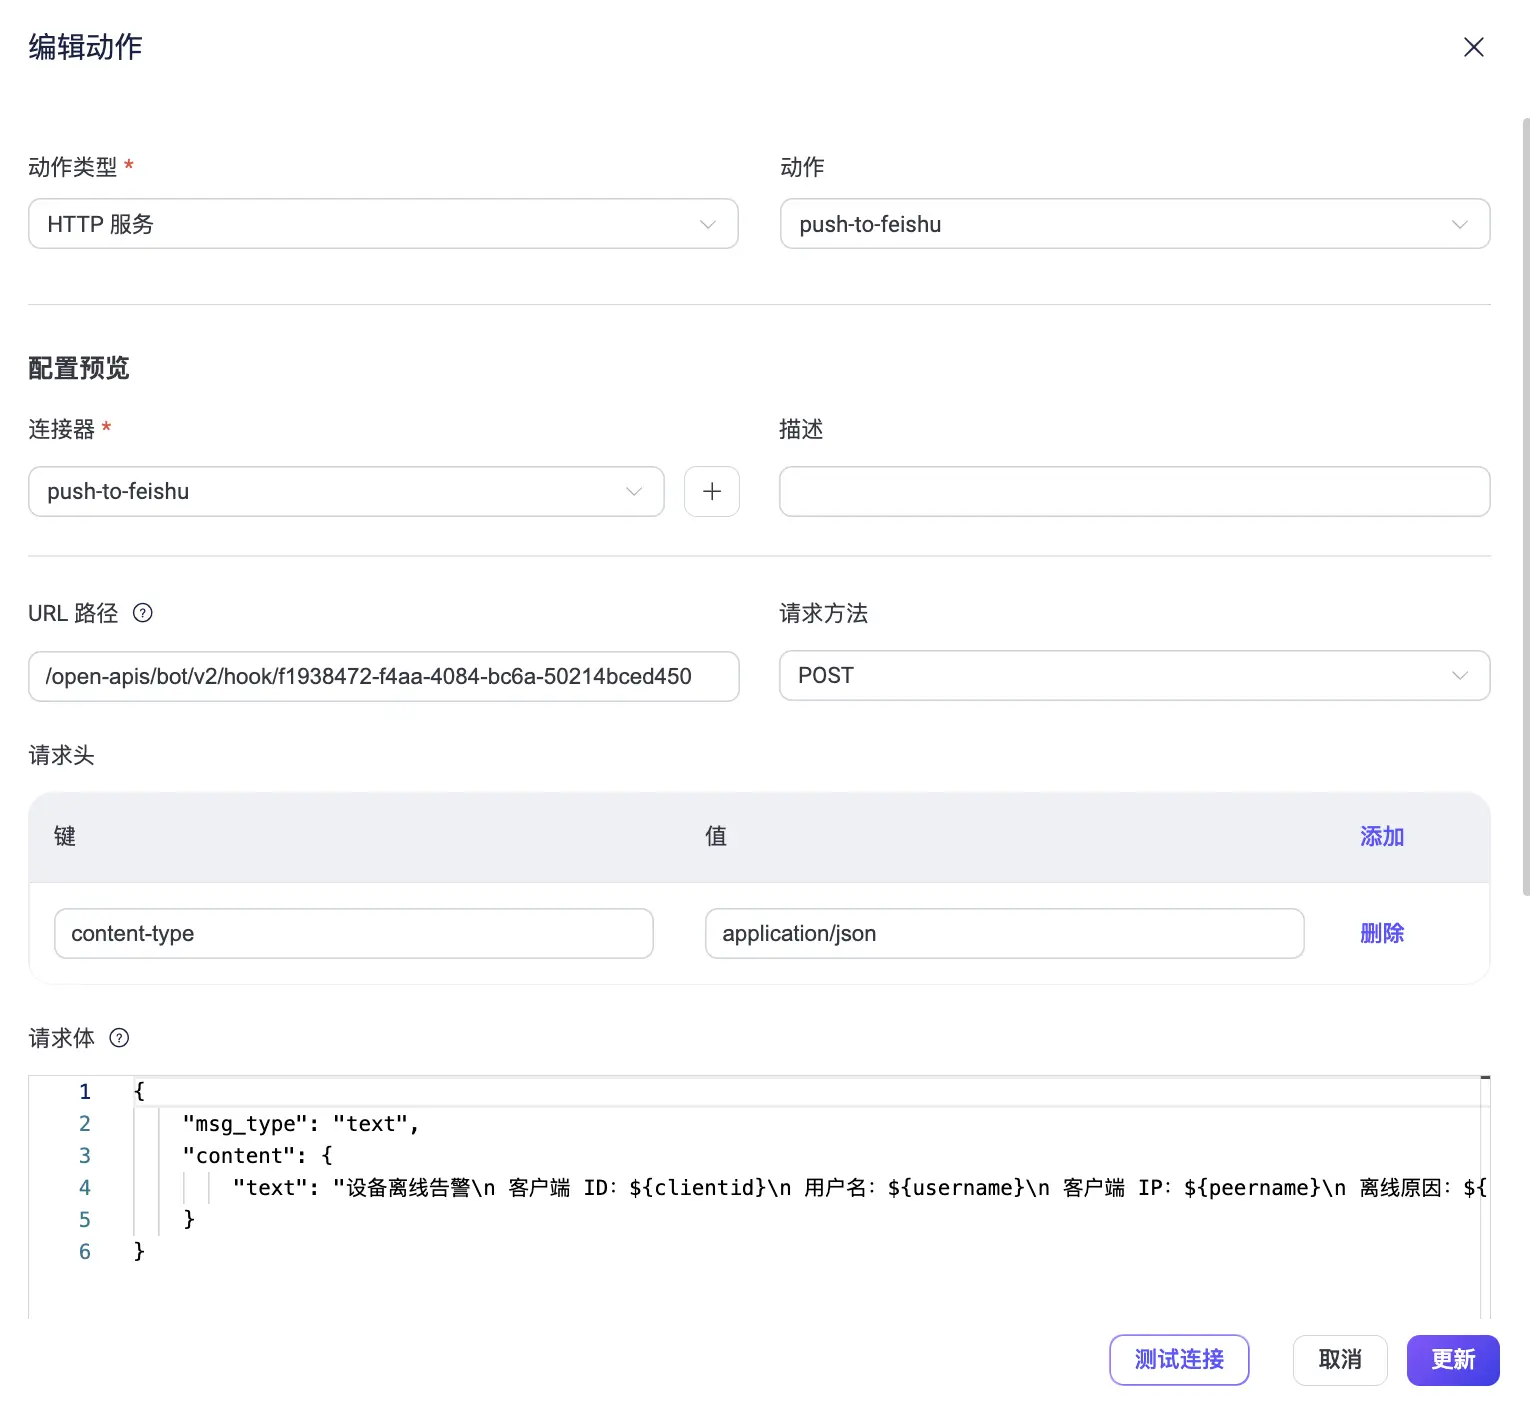Click 添加 to add a request header
The height and width of the screenshot is (1416, 1530).
point(1381,836)
